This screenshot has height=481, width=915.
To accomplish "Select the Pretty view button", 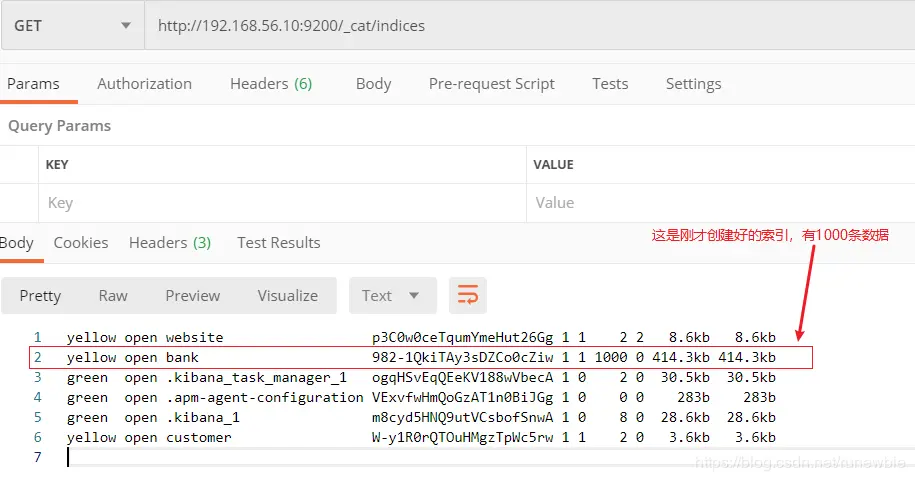I will click(40, 296).
